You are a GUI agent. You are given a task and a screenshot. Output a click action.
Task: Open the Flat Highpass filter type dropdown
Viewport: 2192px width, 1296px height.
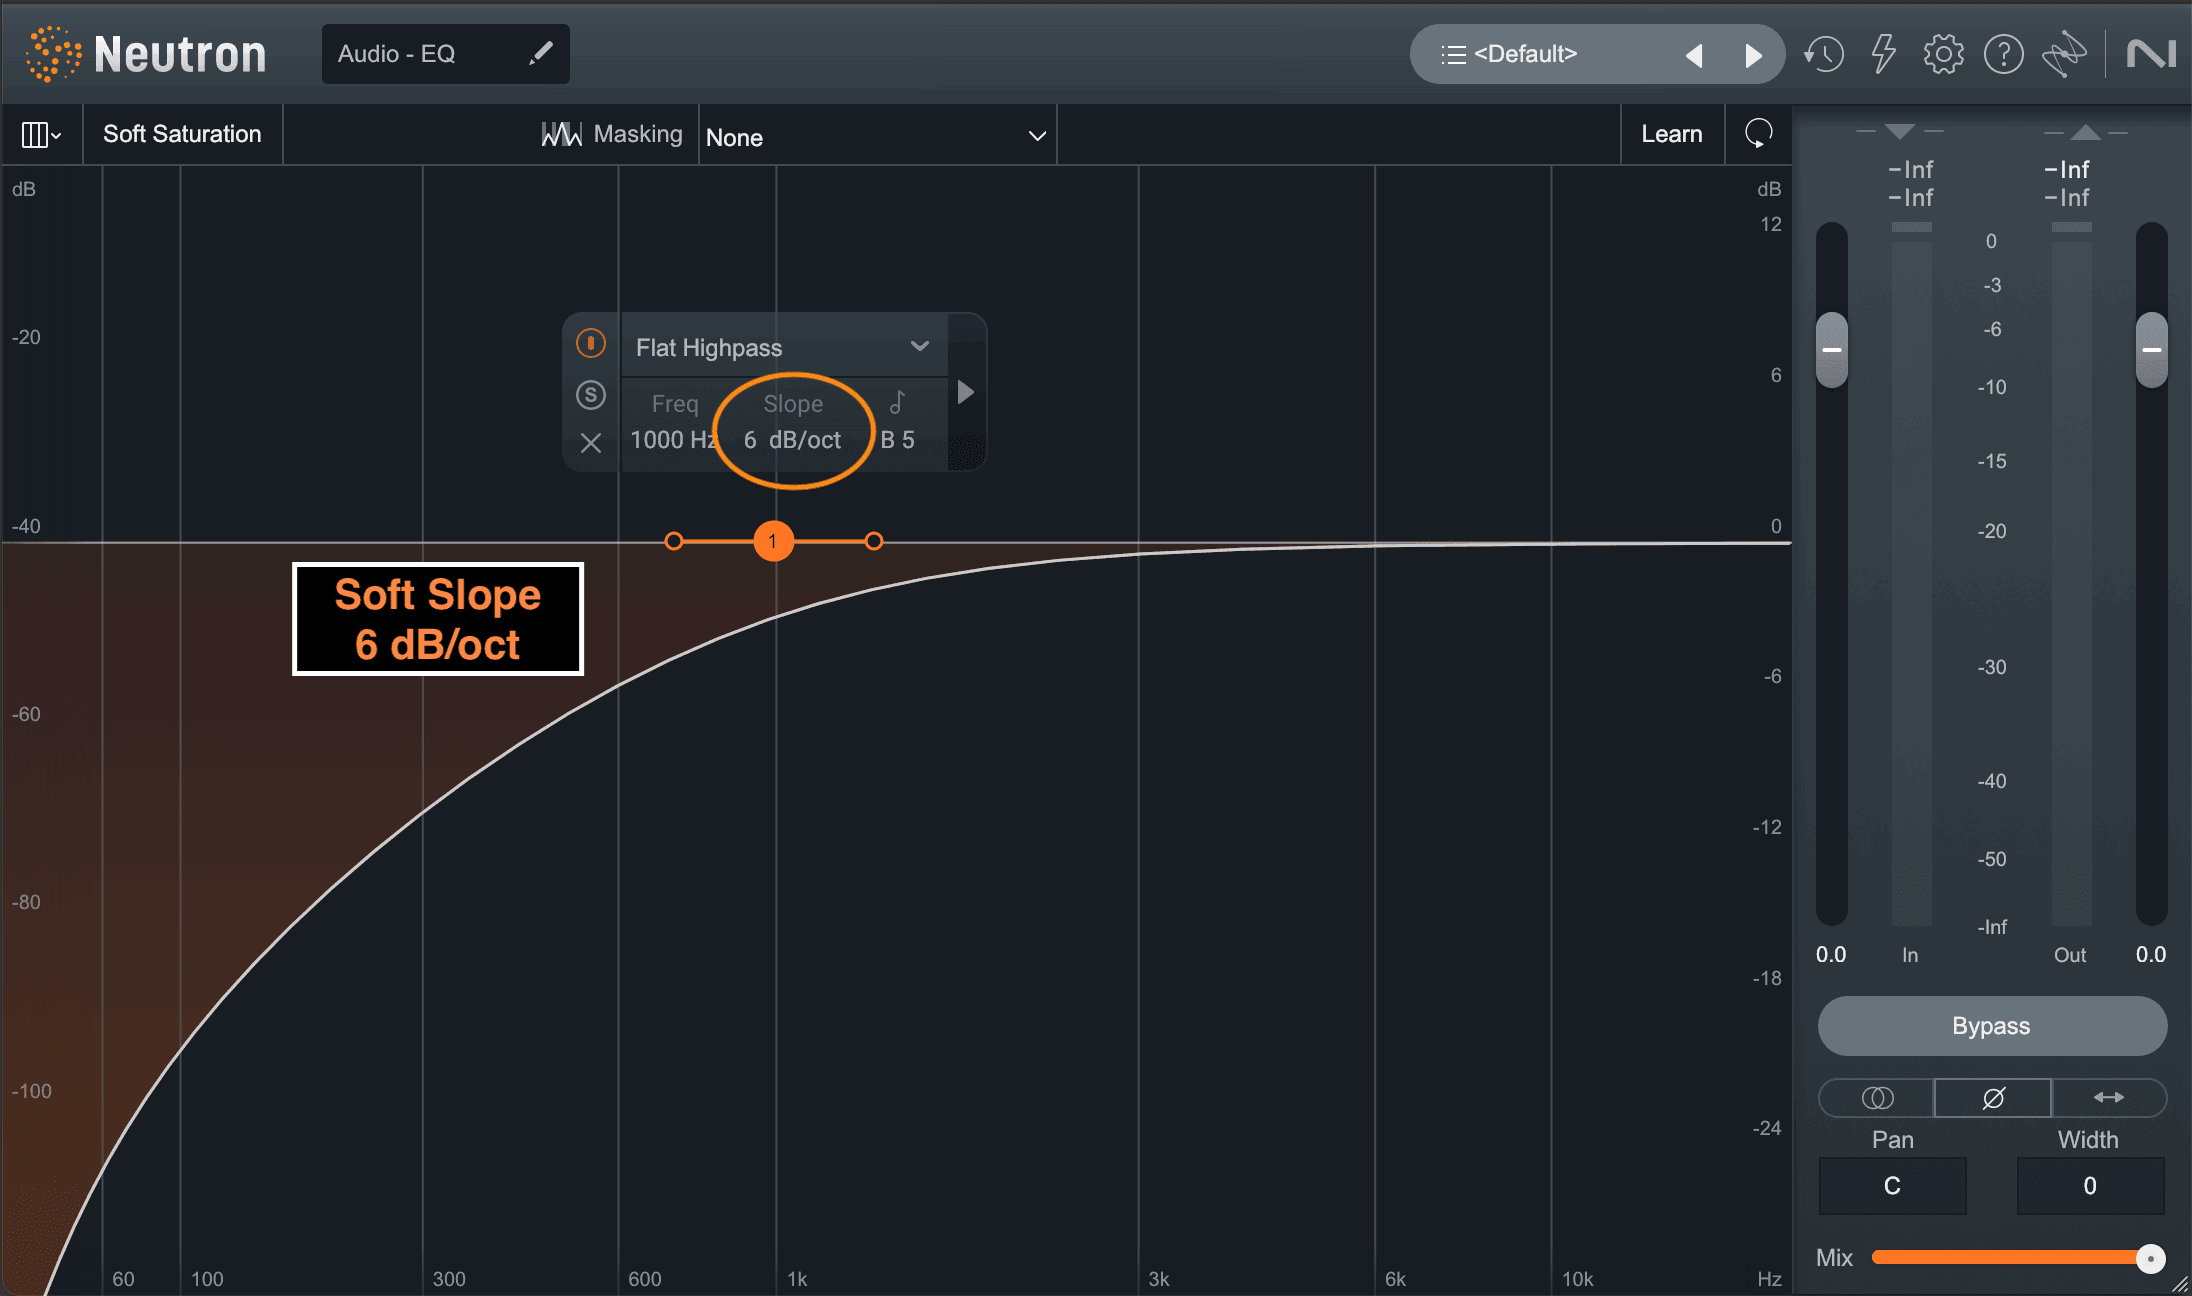coord(784,347)
